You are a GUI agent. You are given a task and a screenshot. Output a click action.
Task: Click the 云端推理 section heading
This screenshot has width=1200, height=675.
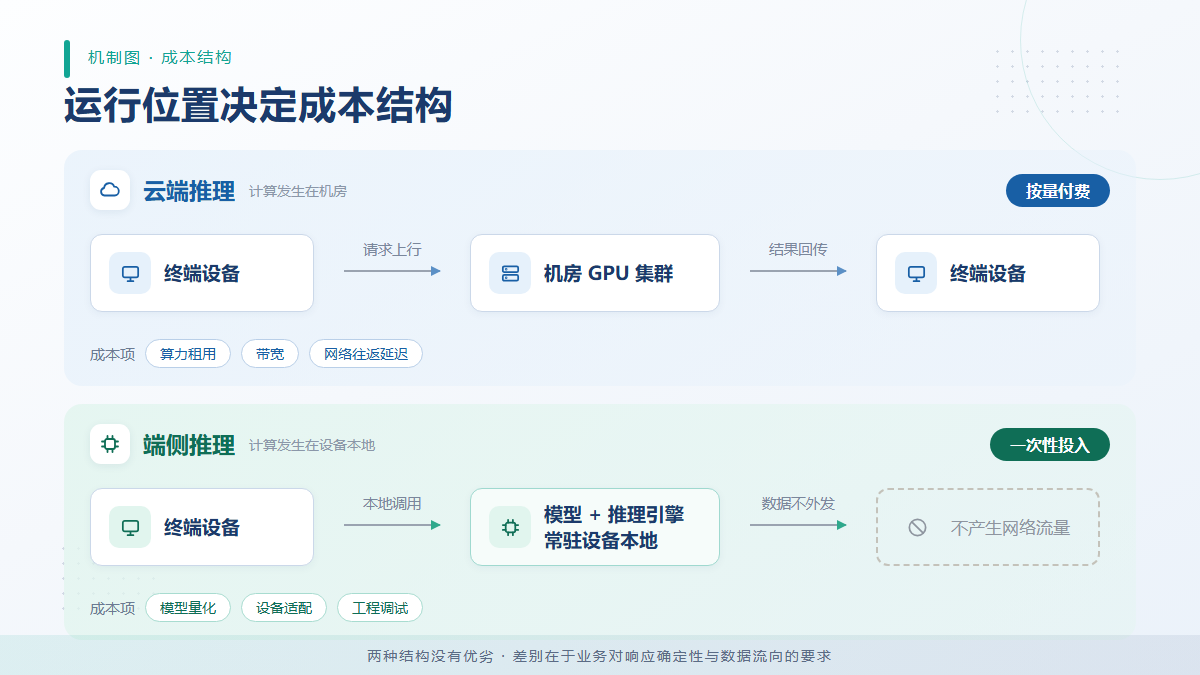tap(189, 191)
